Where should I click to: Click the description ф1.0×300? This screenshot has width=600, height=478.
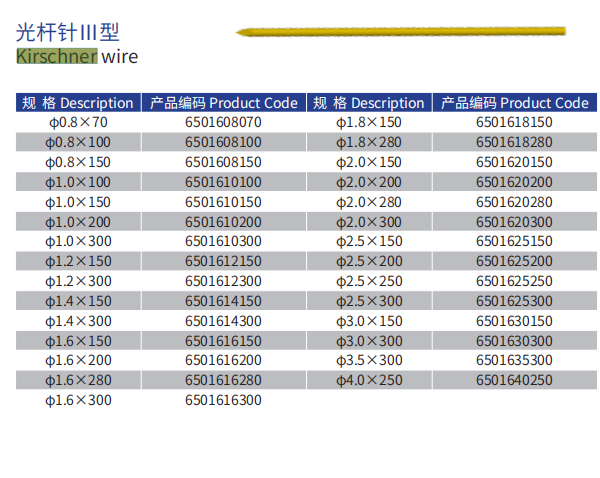(78, 241)
